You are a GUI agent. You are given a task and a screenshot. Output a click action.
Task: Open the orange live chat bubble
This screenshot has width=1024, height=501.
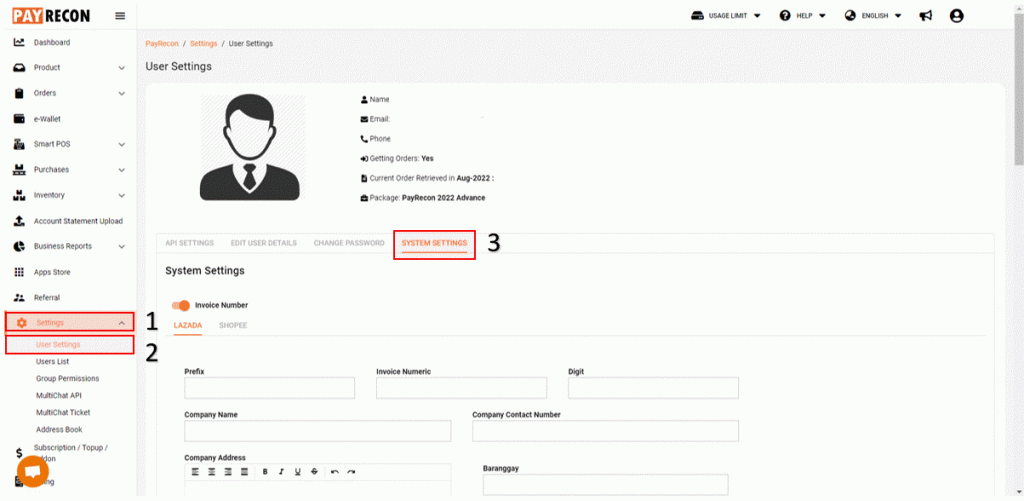pyautogui.click(x=33, y=472)
